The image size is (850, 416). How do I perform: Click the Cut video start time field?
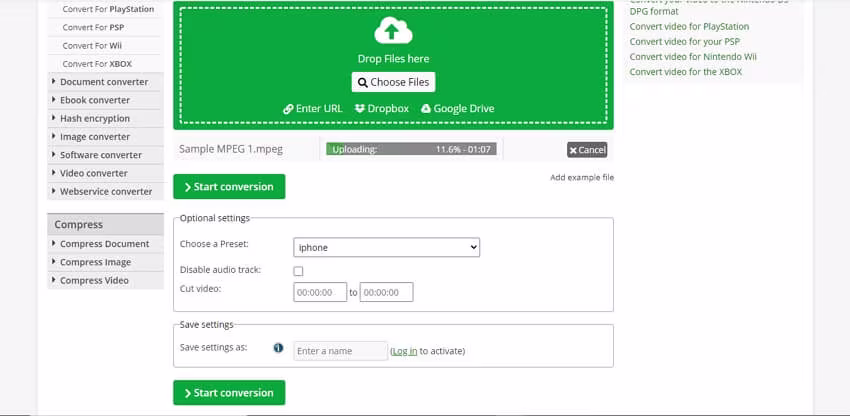(320, 292)
